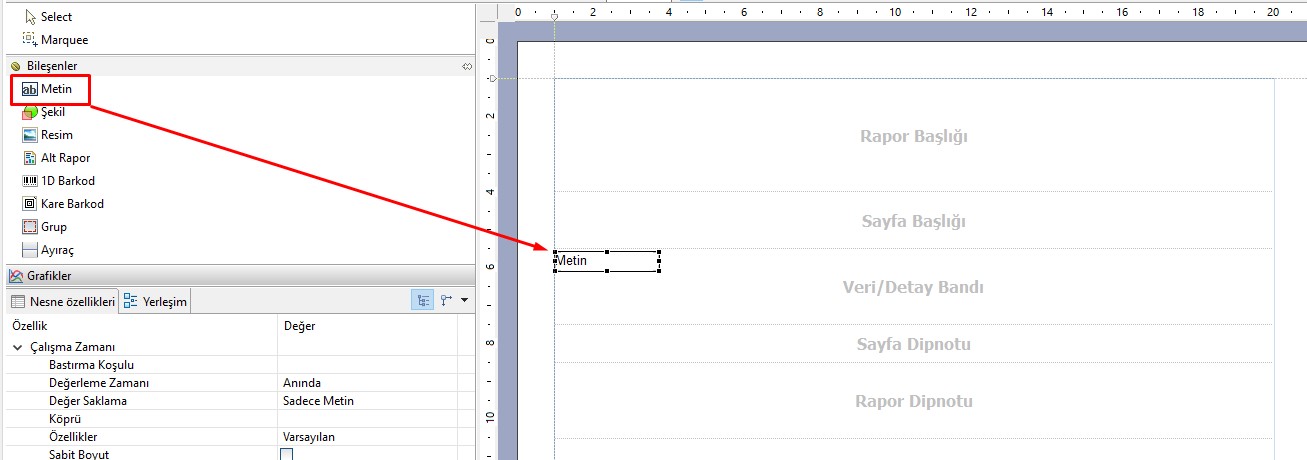Click the horizontal ruler guide marker
This screenshot has height=460, width=1307.
pos(555,17)
